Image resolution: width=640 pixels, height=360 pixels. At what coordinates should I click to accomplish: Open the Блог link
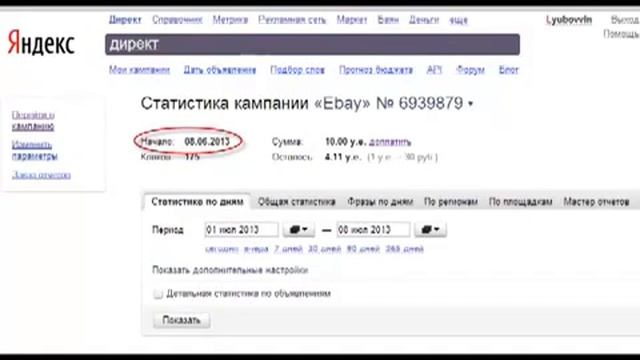pos(509,70)
